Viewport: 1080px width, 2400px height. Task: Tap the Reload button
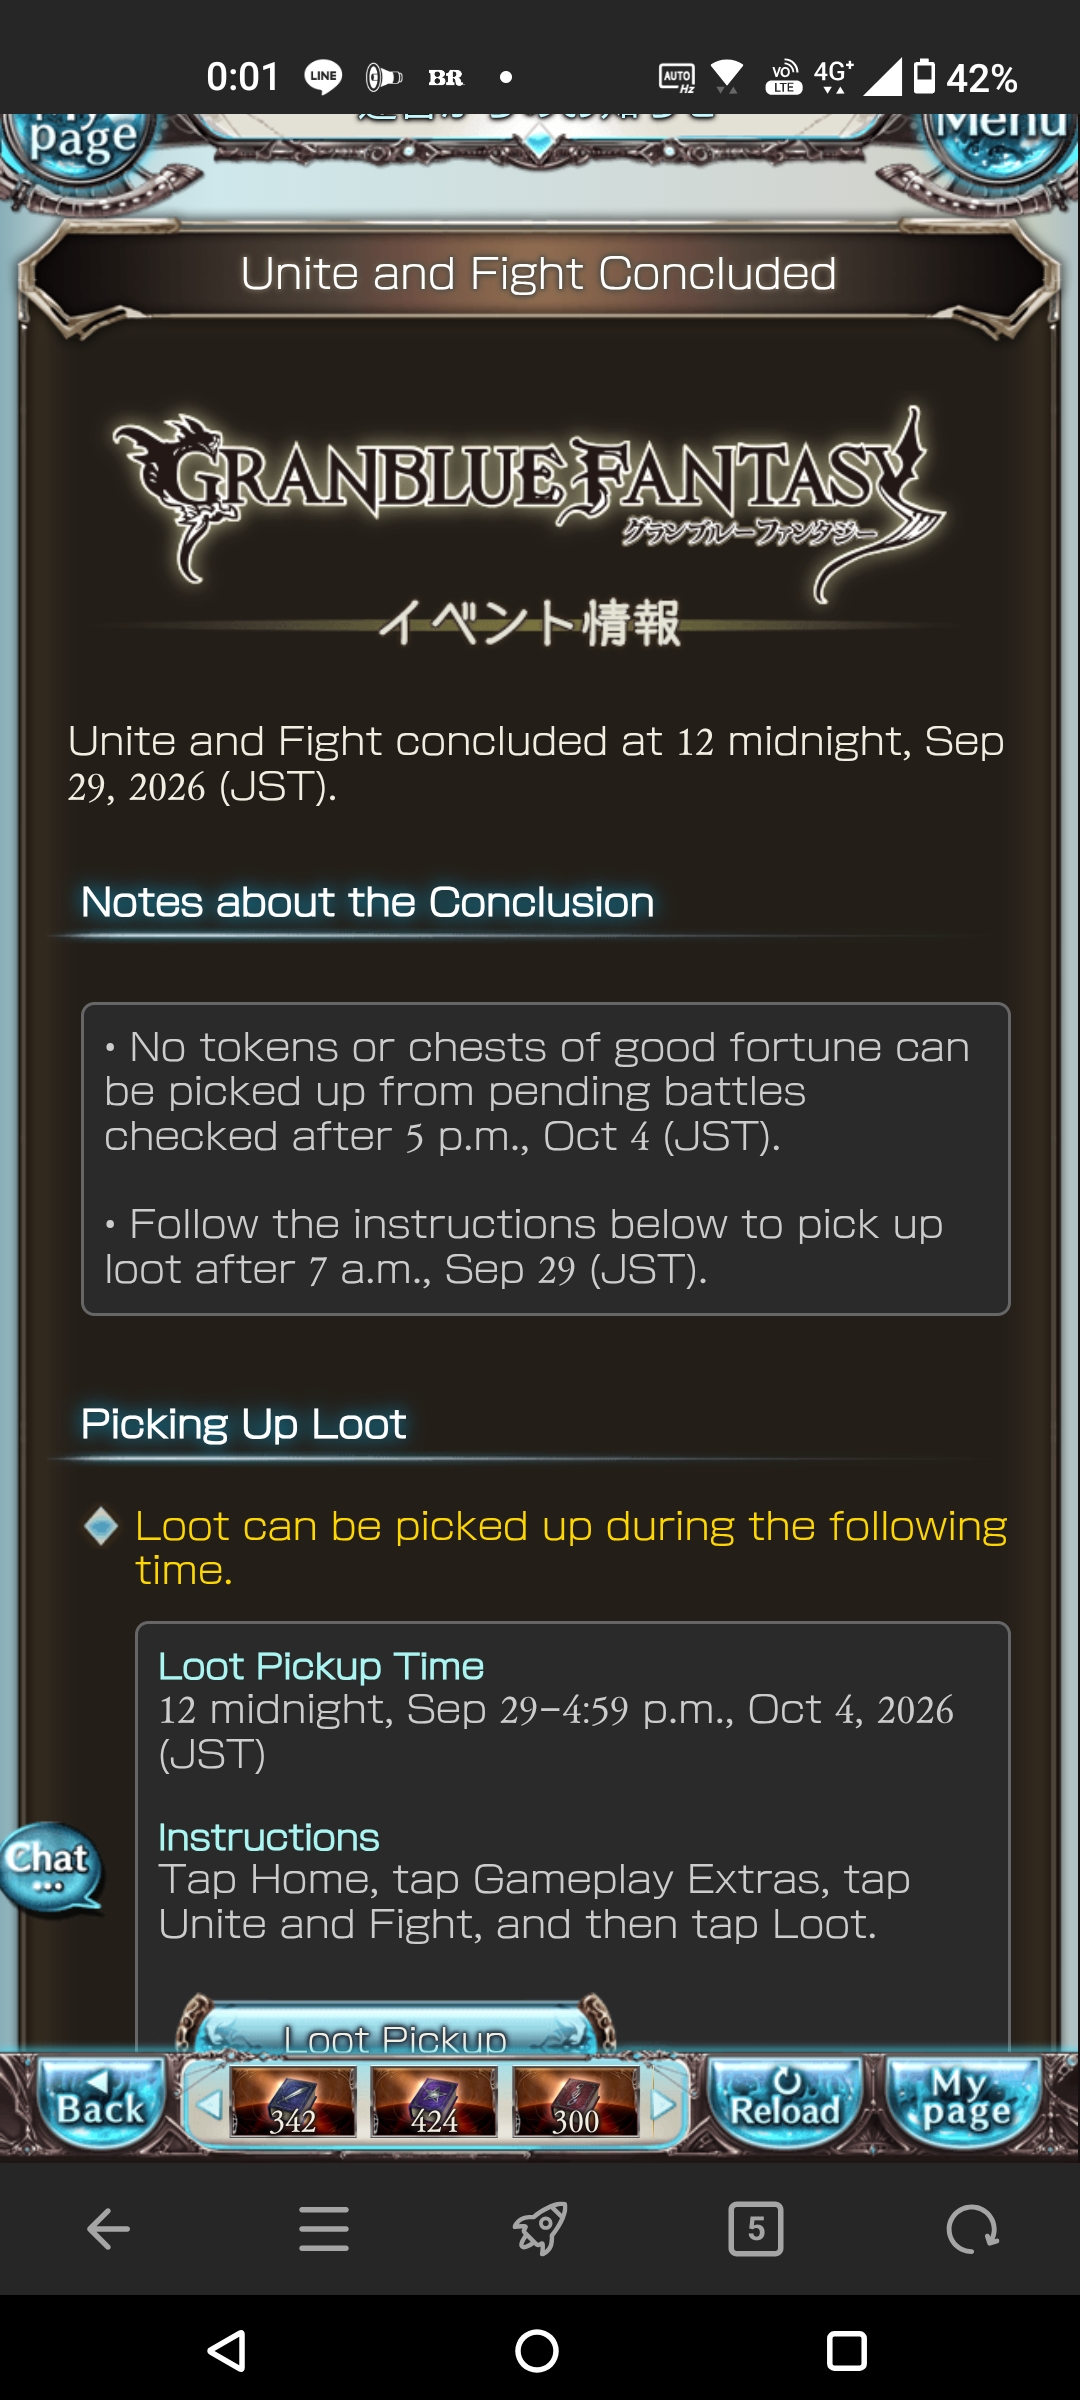(784, 2103)
